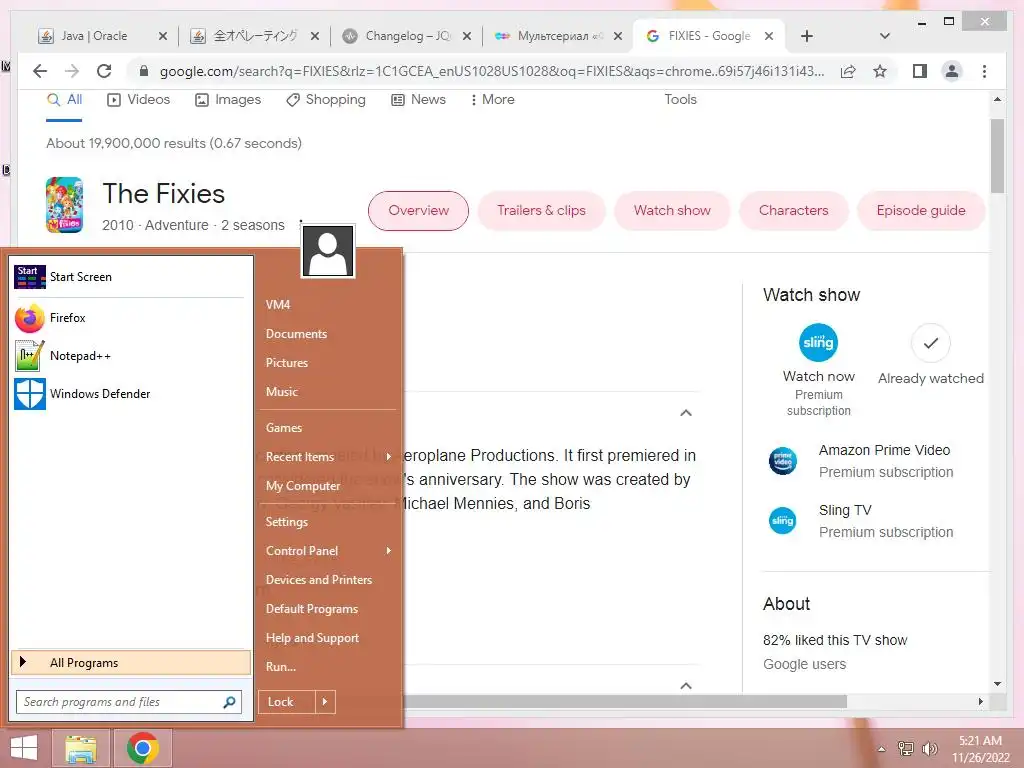Click the search magnifier in start menu
The width and height of the screenshot is (1024, 768).
[x=229, y=702]
